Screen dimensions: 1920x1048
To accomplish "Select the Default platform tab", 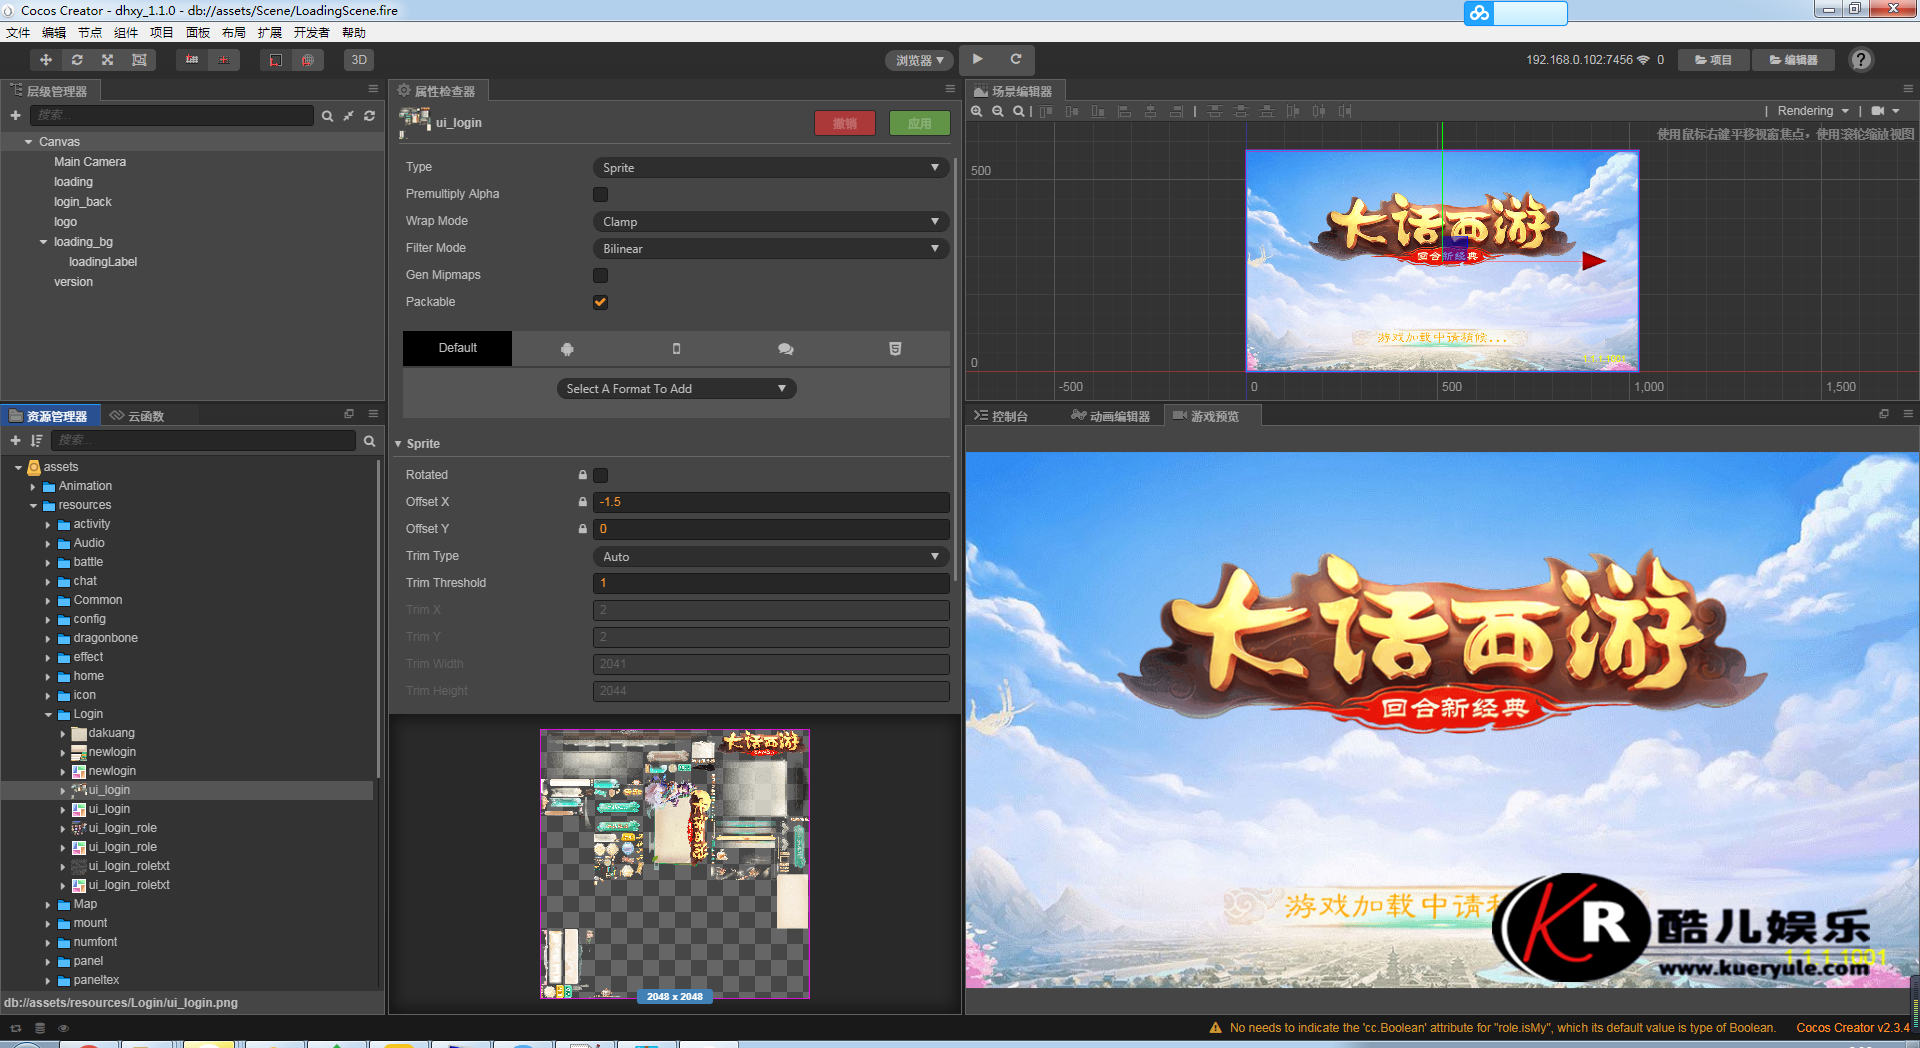I will [457, 348].
